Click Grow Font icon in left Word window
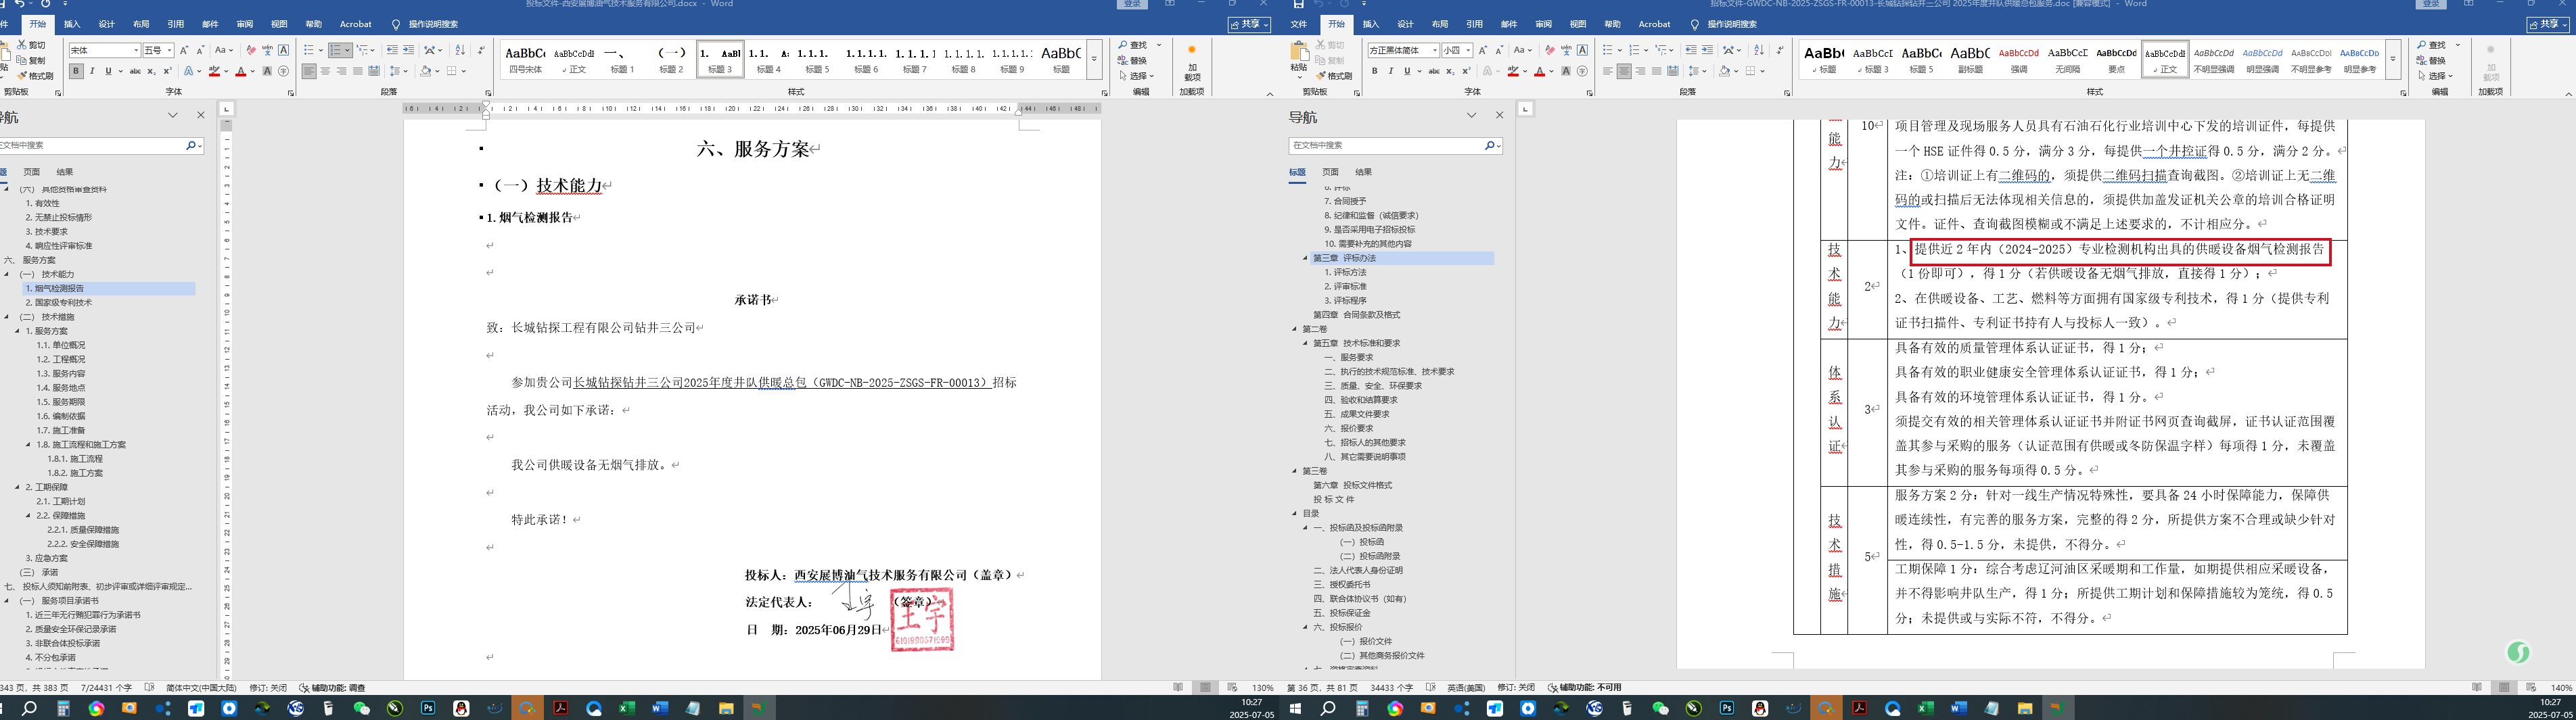2576x720 pixels. point(184,50)
